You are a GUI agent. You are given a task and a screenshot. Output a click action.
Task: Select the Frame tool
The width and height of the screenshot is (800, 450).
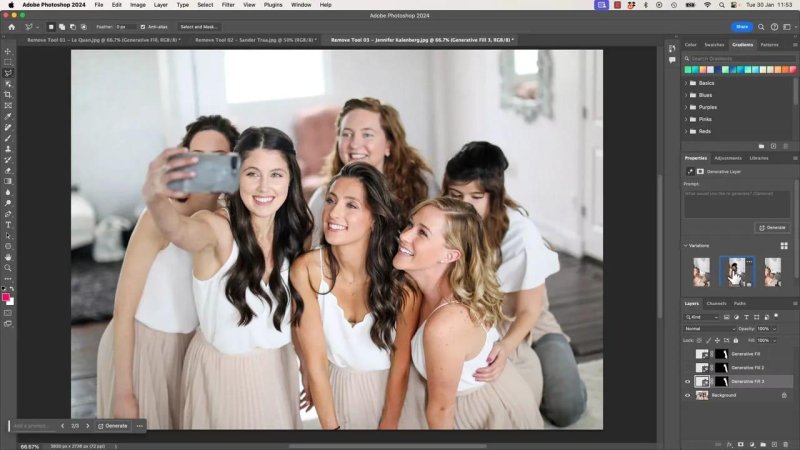(x=8, y=106)
